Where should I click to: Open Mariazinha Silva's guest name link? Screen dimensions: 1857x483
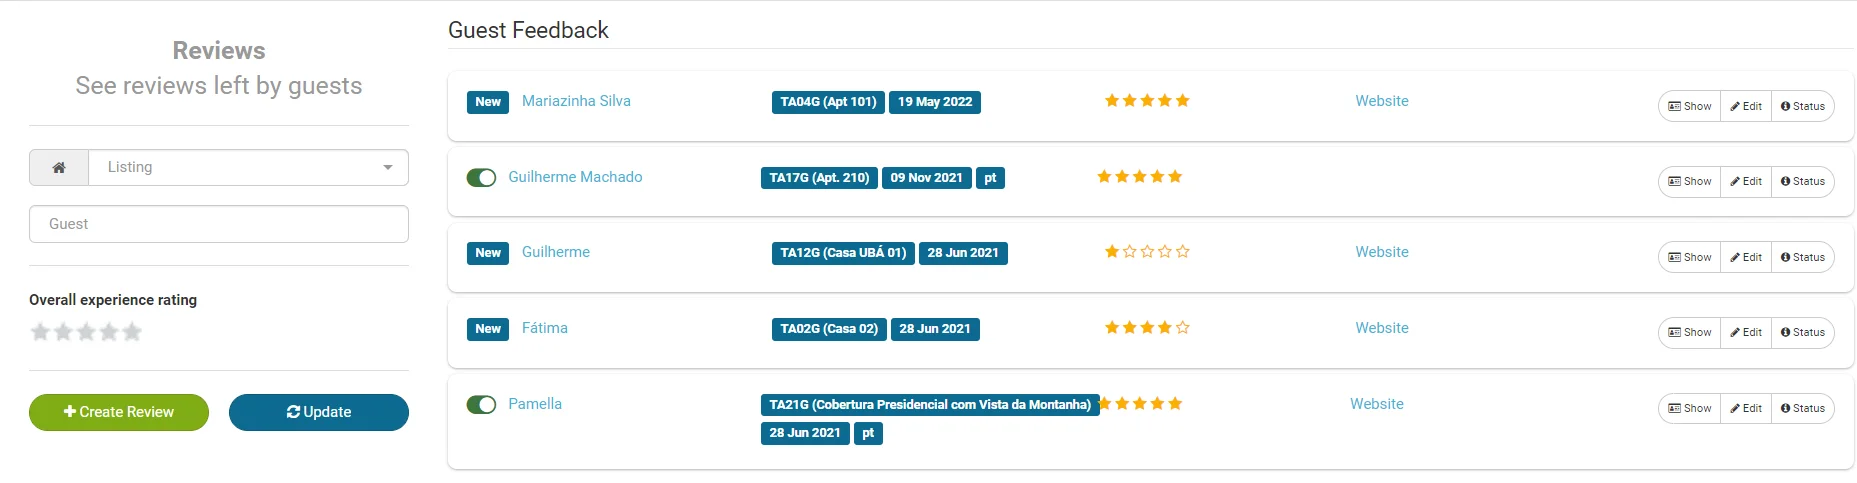pyautogui.click(x=576, y=101)
